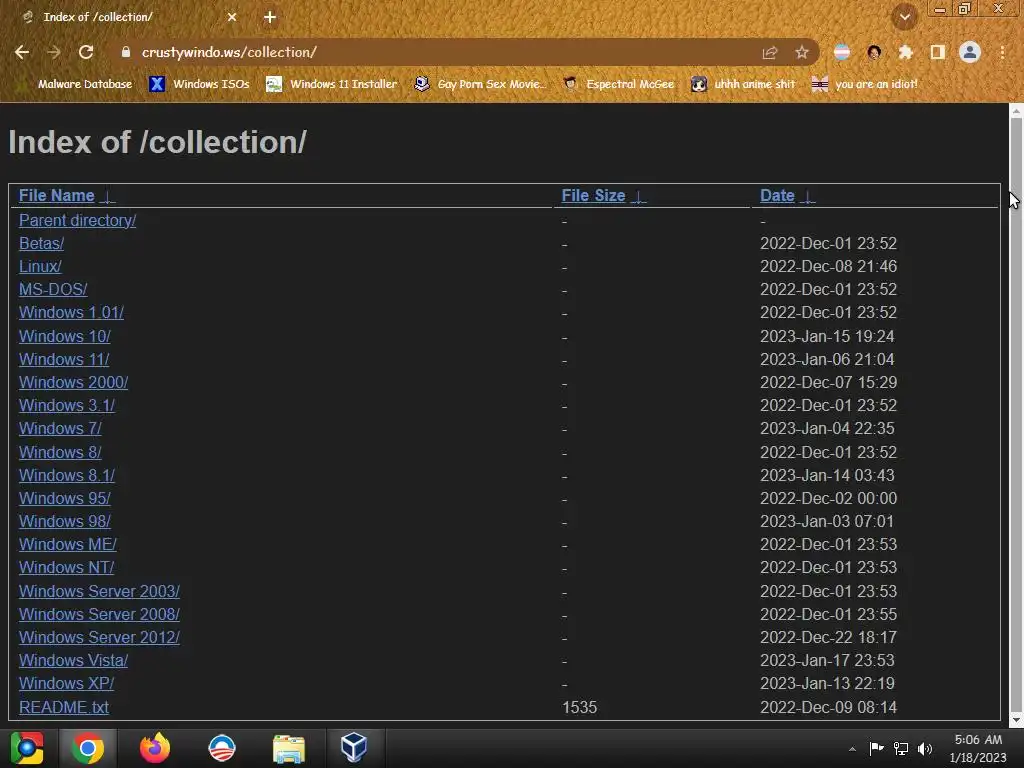Open the Linux/ folder
Screen dimensions: 1024x768
(40, 266)
